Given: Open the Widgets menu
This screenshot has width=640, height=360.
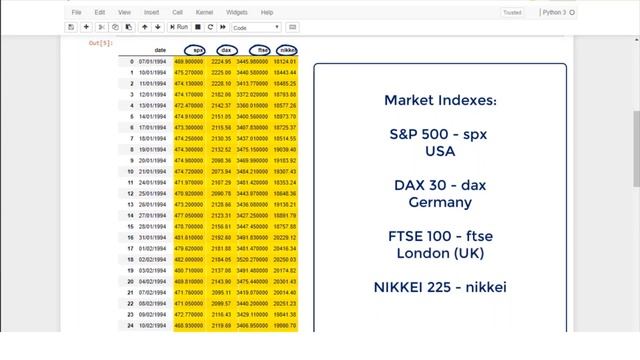Looking at the screenshot, I should tap(237, 12).
